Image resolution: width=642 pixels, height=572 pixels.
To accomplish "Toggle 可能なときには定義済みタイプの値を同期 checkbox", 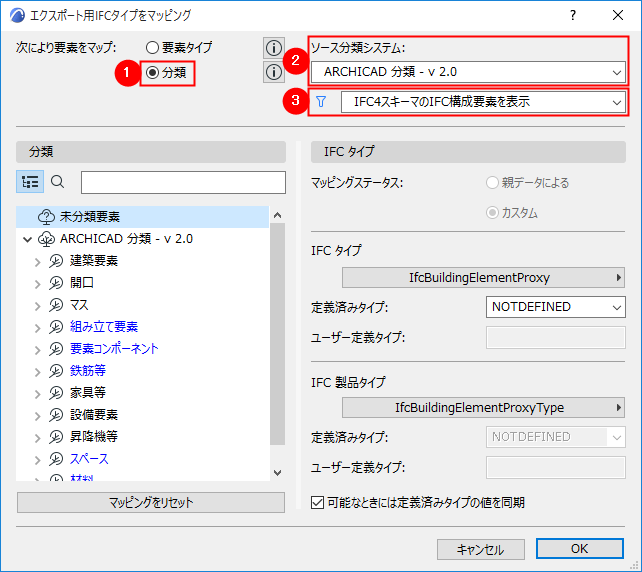I will [x=317, y=502].
